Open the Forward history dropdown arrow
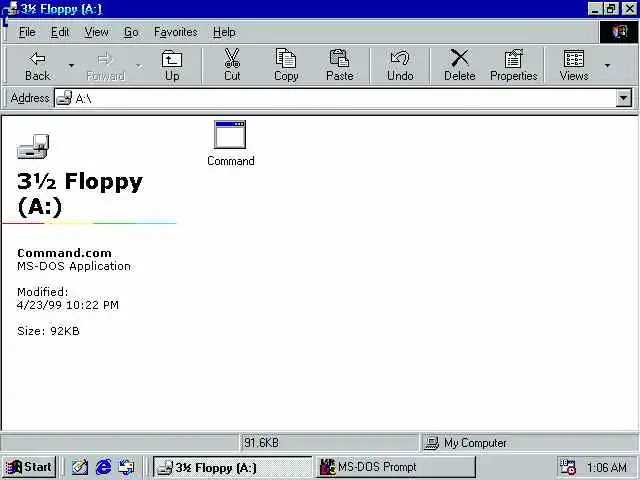 pyautogui.click(x=139, y=65)
